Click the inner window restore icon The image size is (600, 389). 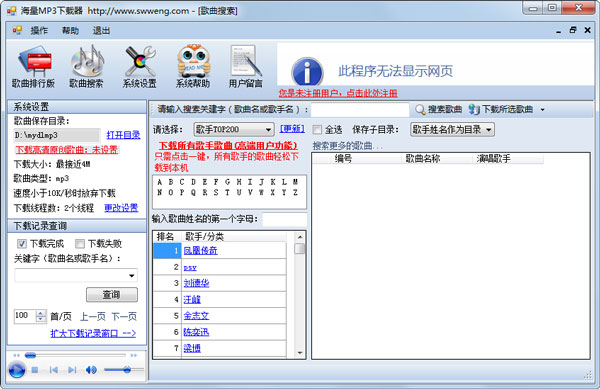(x=573, y=30)
